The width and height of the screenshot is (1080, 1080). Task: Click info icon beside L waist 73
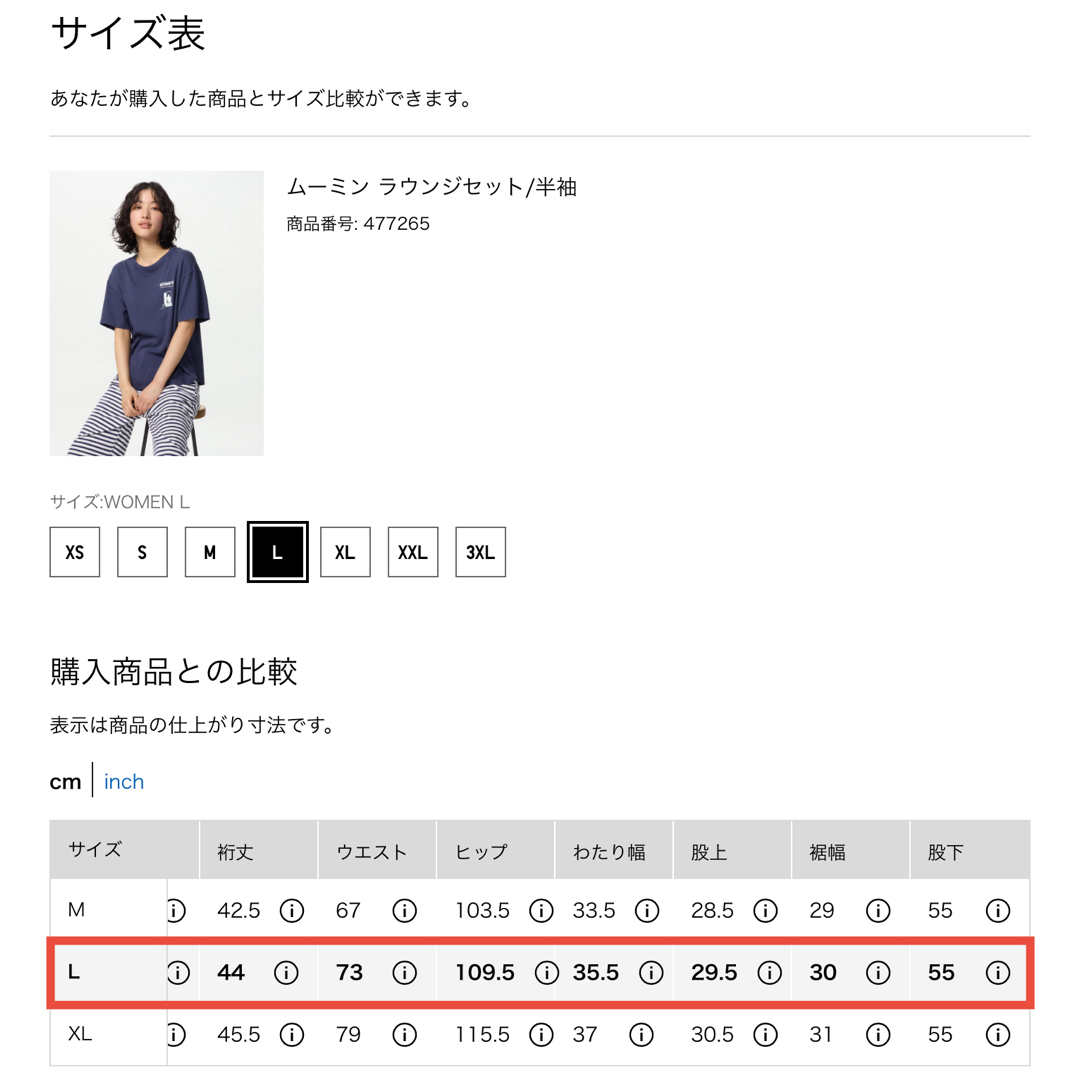404,973
